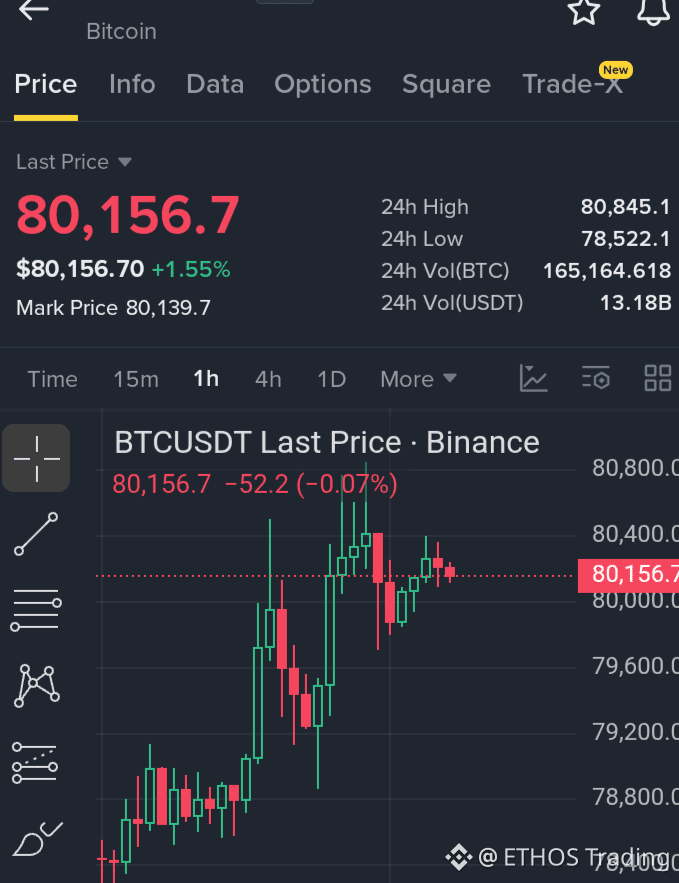Click the 80,400.0 price axis label
679x883 pixels.
pos(635,534)
